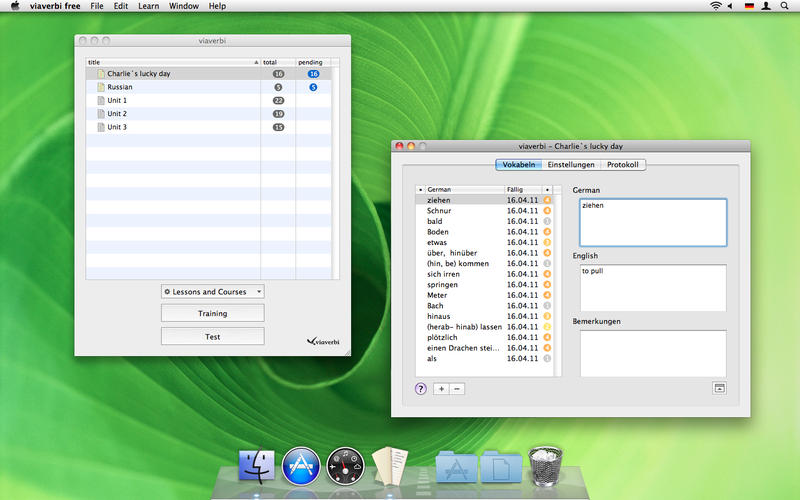The image size is (800, 500).
Task: Select the Russian lesson row
Action: pyautogui.click(x=209, y=87)
